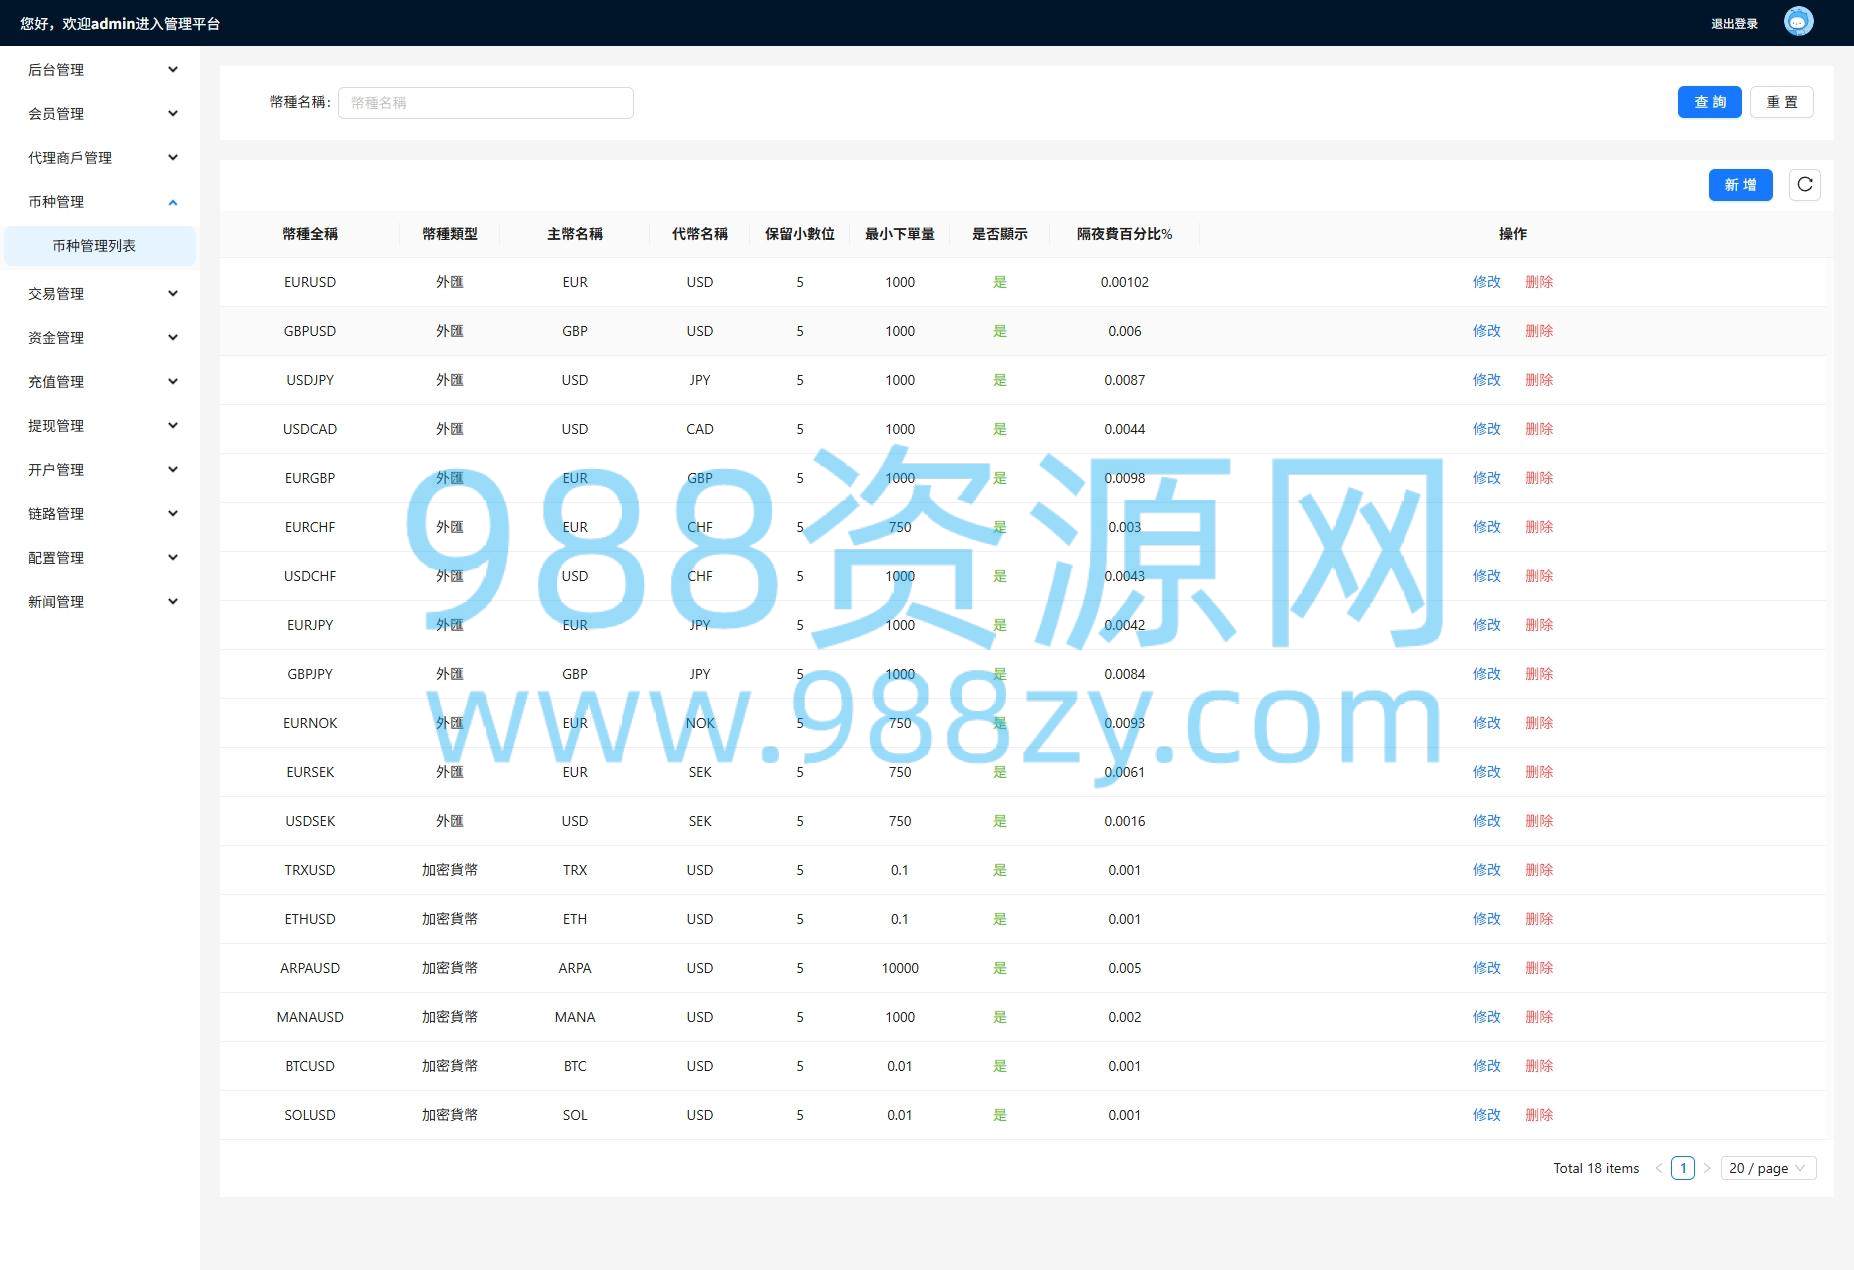The height and width of the screenshot is (1270, 1854).
Task: Click 新增 to add a currency
Action: pyautogui.click(x=1740, y=185)
